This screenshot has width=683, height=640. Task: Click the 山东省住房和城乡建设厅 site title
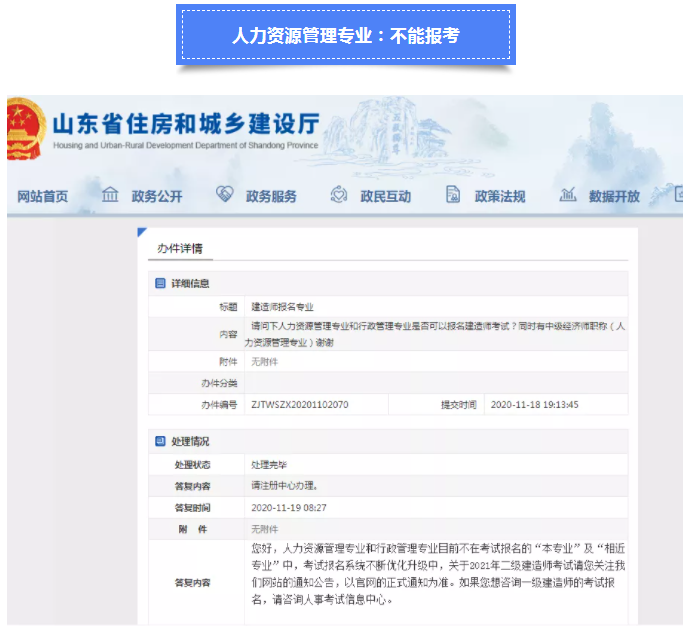[x=185, y=124]
